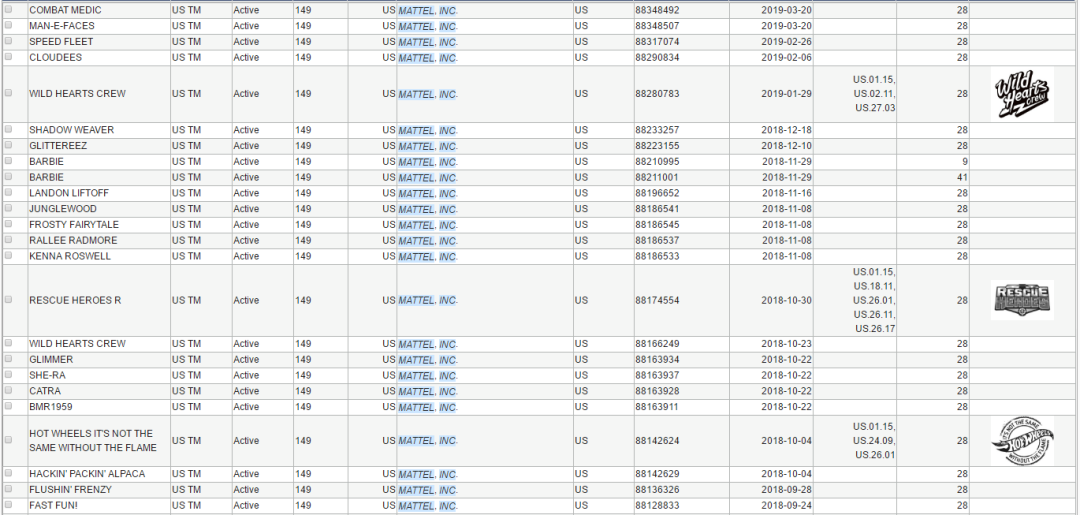Open MATTEL, INC. link for FLUSHIN' FRENZY
The width and height of the screenshot is (1080, 515).
click(428, 490)
